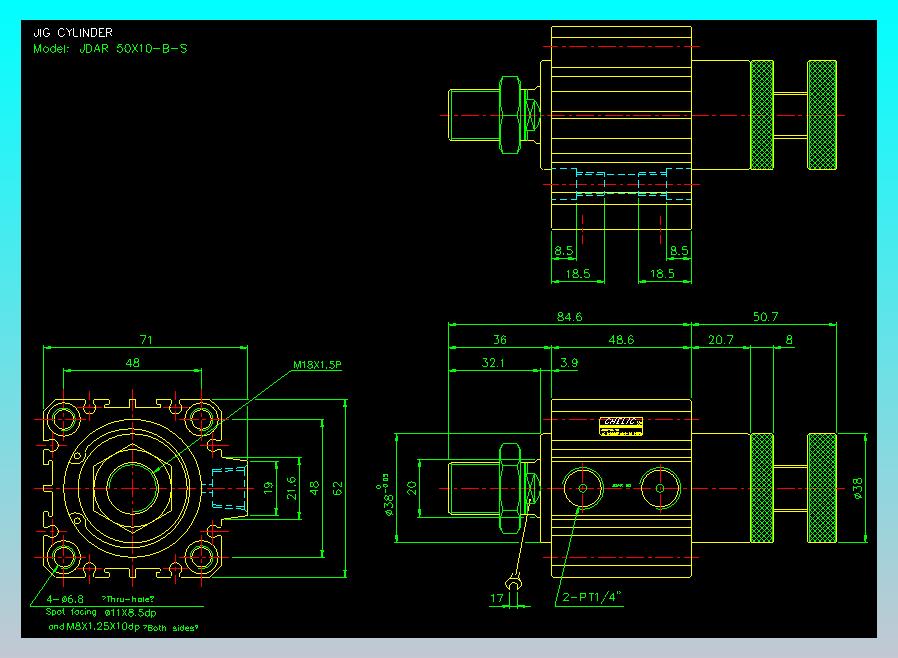Viewport: 898px width, 658px height.
Task: Click the 20 rod diameter dimension
Action: [x=412, y=488]
